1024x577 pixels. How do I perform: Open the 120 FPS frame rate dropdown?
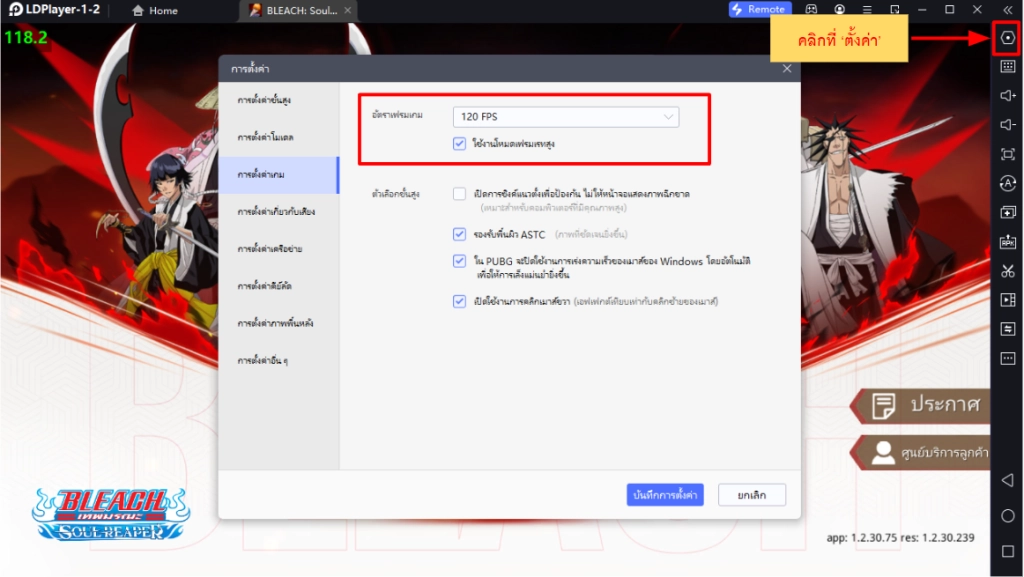(566, 117)
